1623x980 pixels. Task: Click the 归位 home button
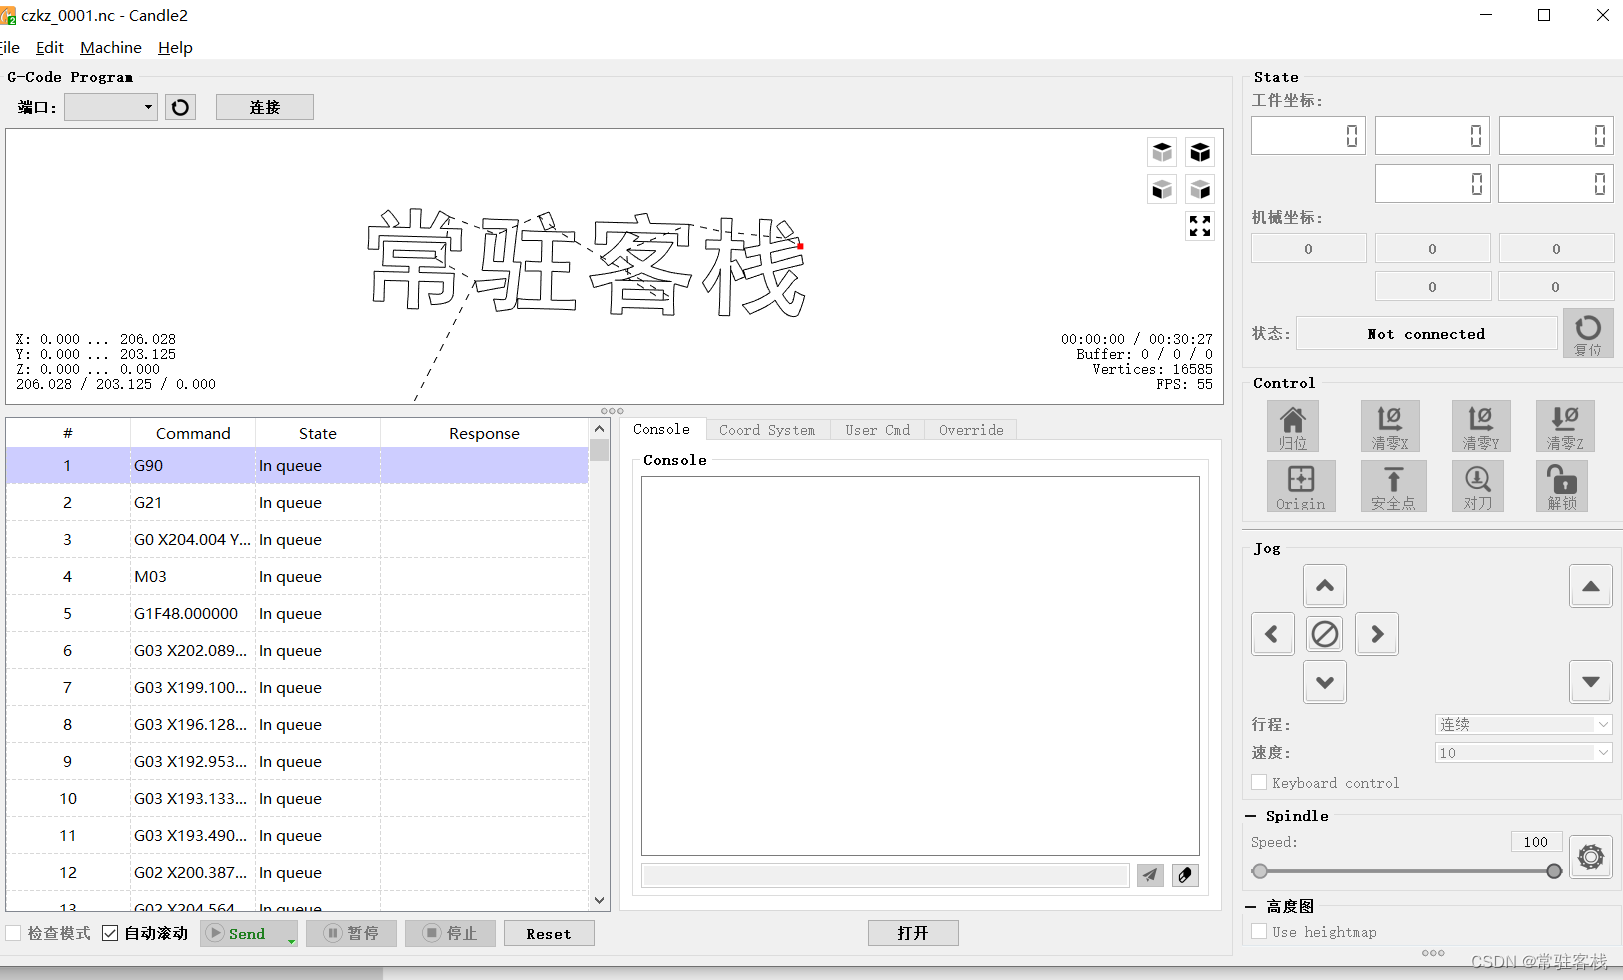1293,427
